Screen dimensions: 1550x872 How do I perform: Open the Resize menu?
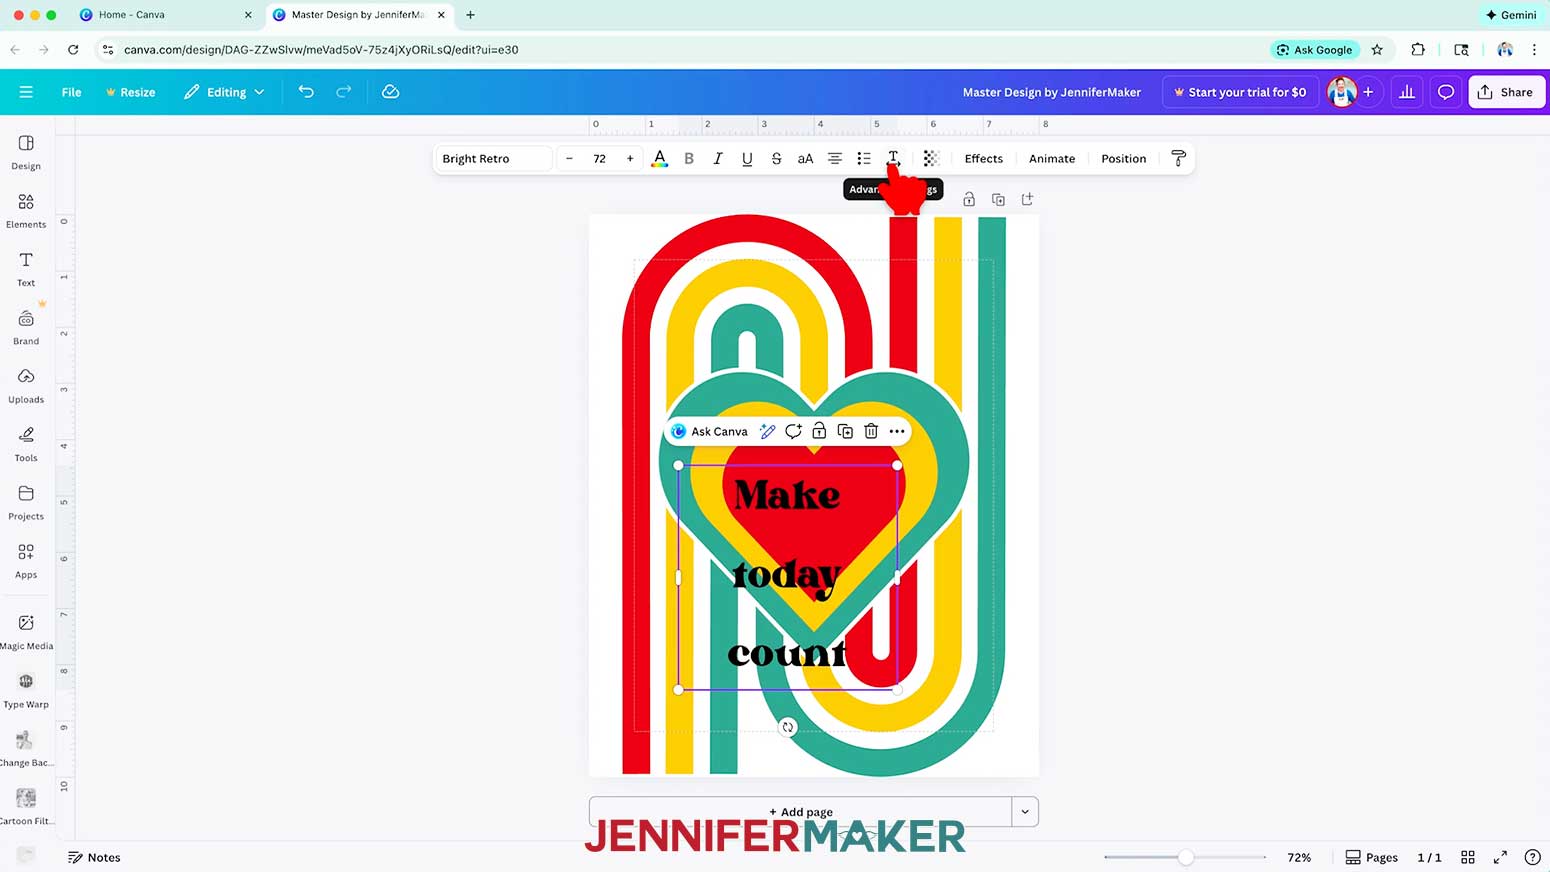coord(130,92)
